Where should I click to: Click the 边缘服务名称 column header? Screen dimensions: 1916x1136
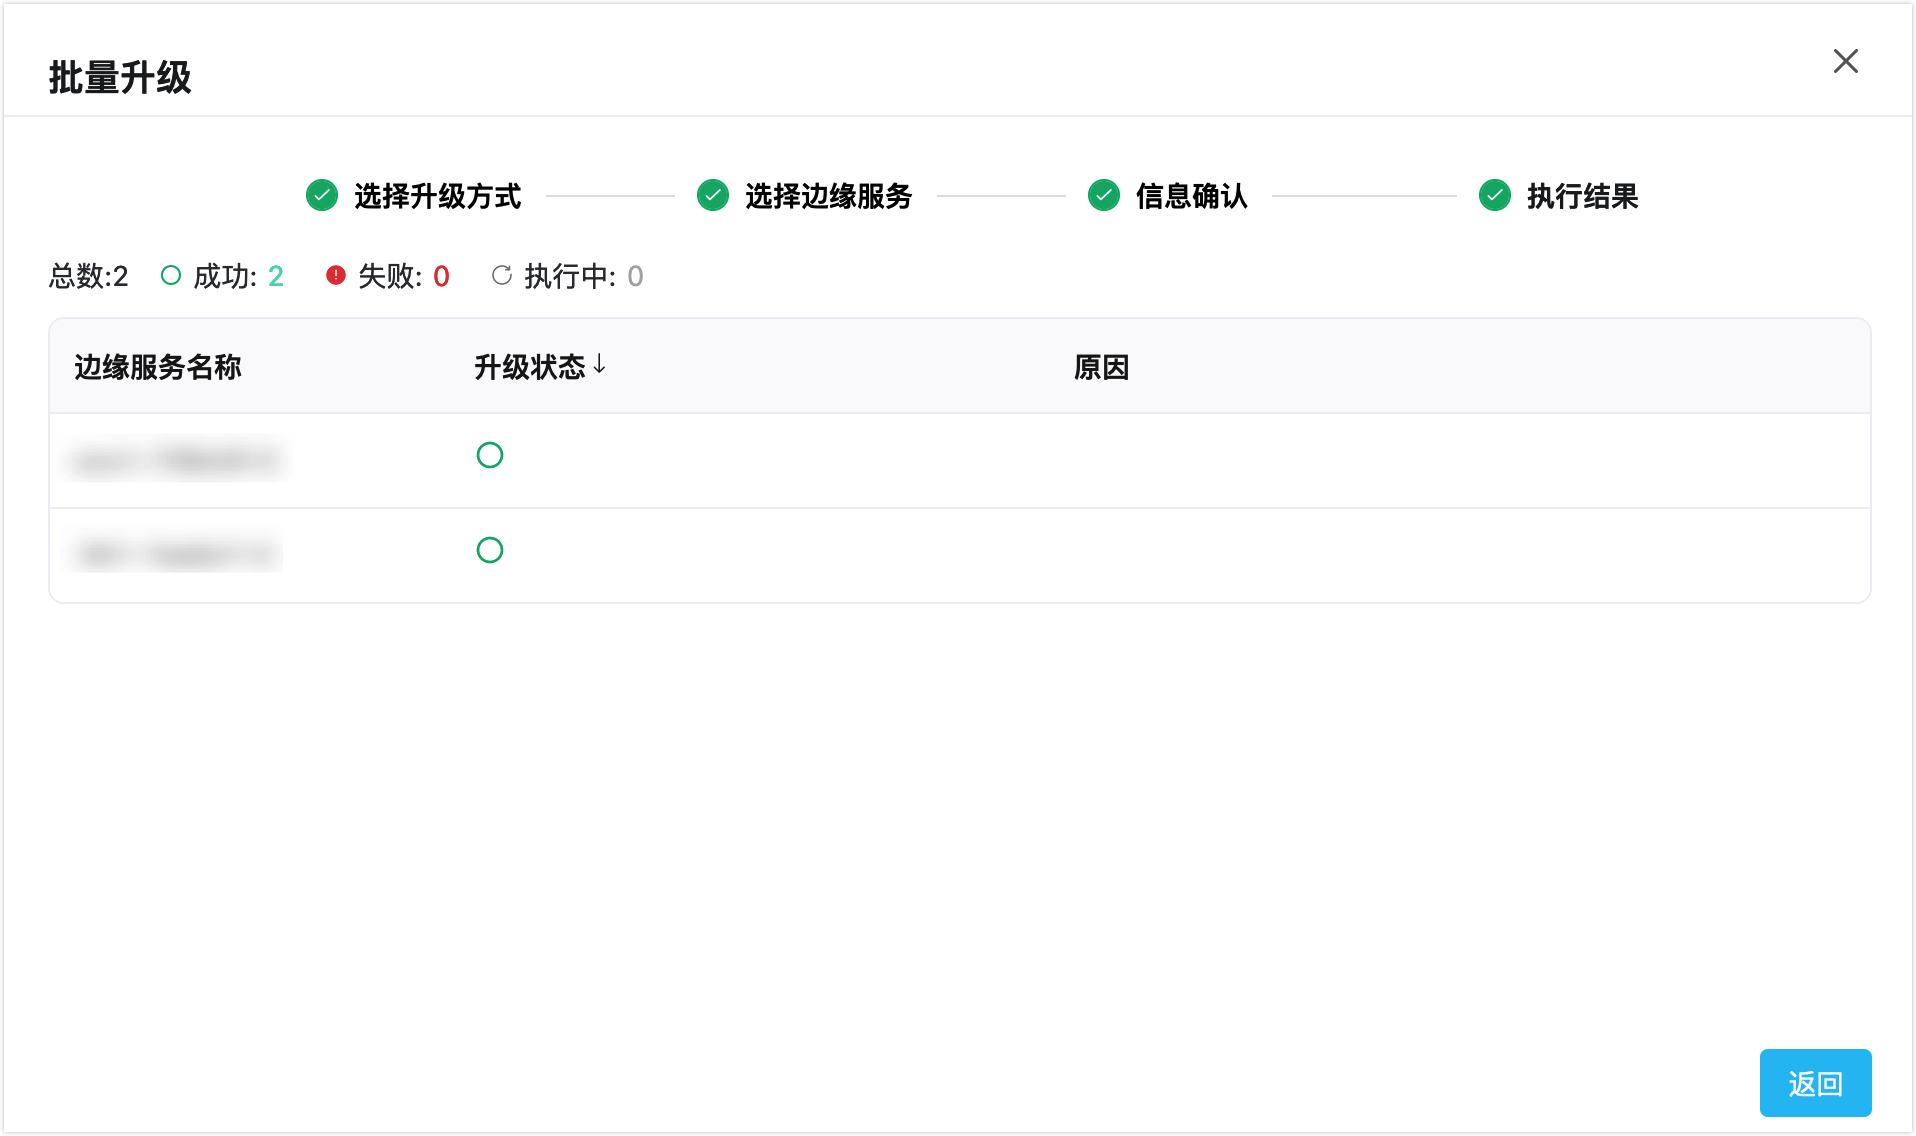pyautogui.click(x=158, y=367)
